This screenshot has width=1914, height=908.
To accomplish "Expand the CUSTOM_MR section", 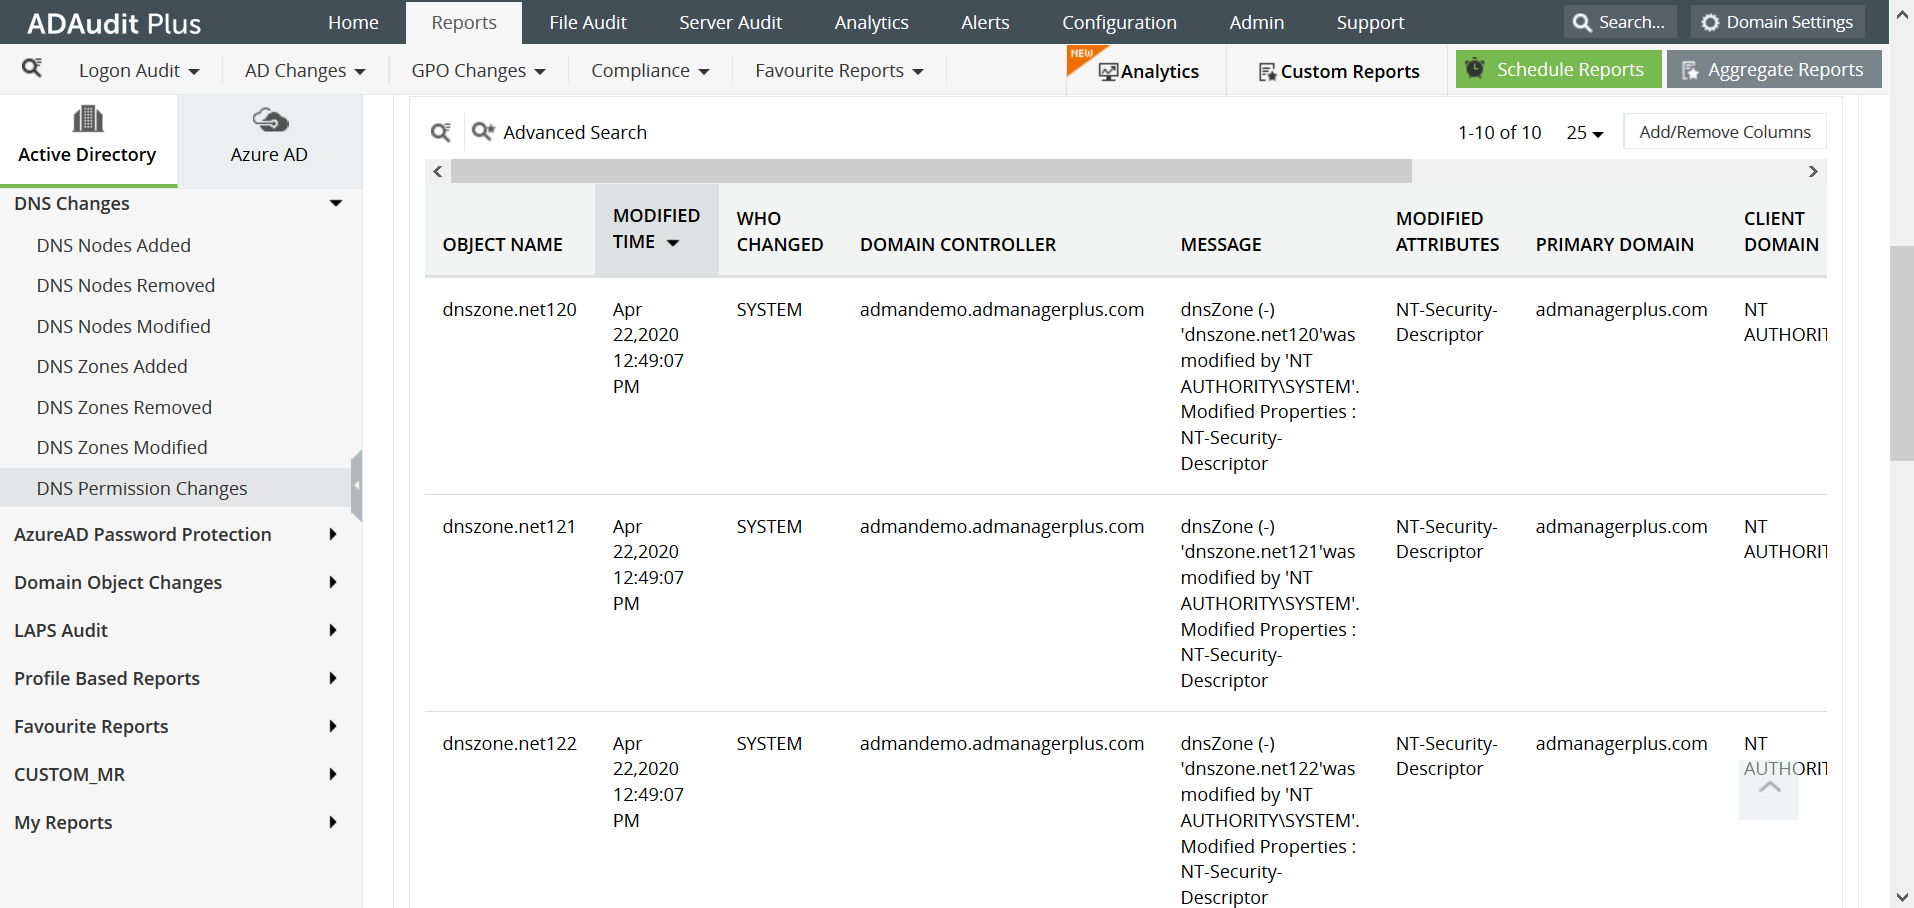I will click(x=333, y=774).
